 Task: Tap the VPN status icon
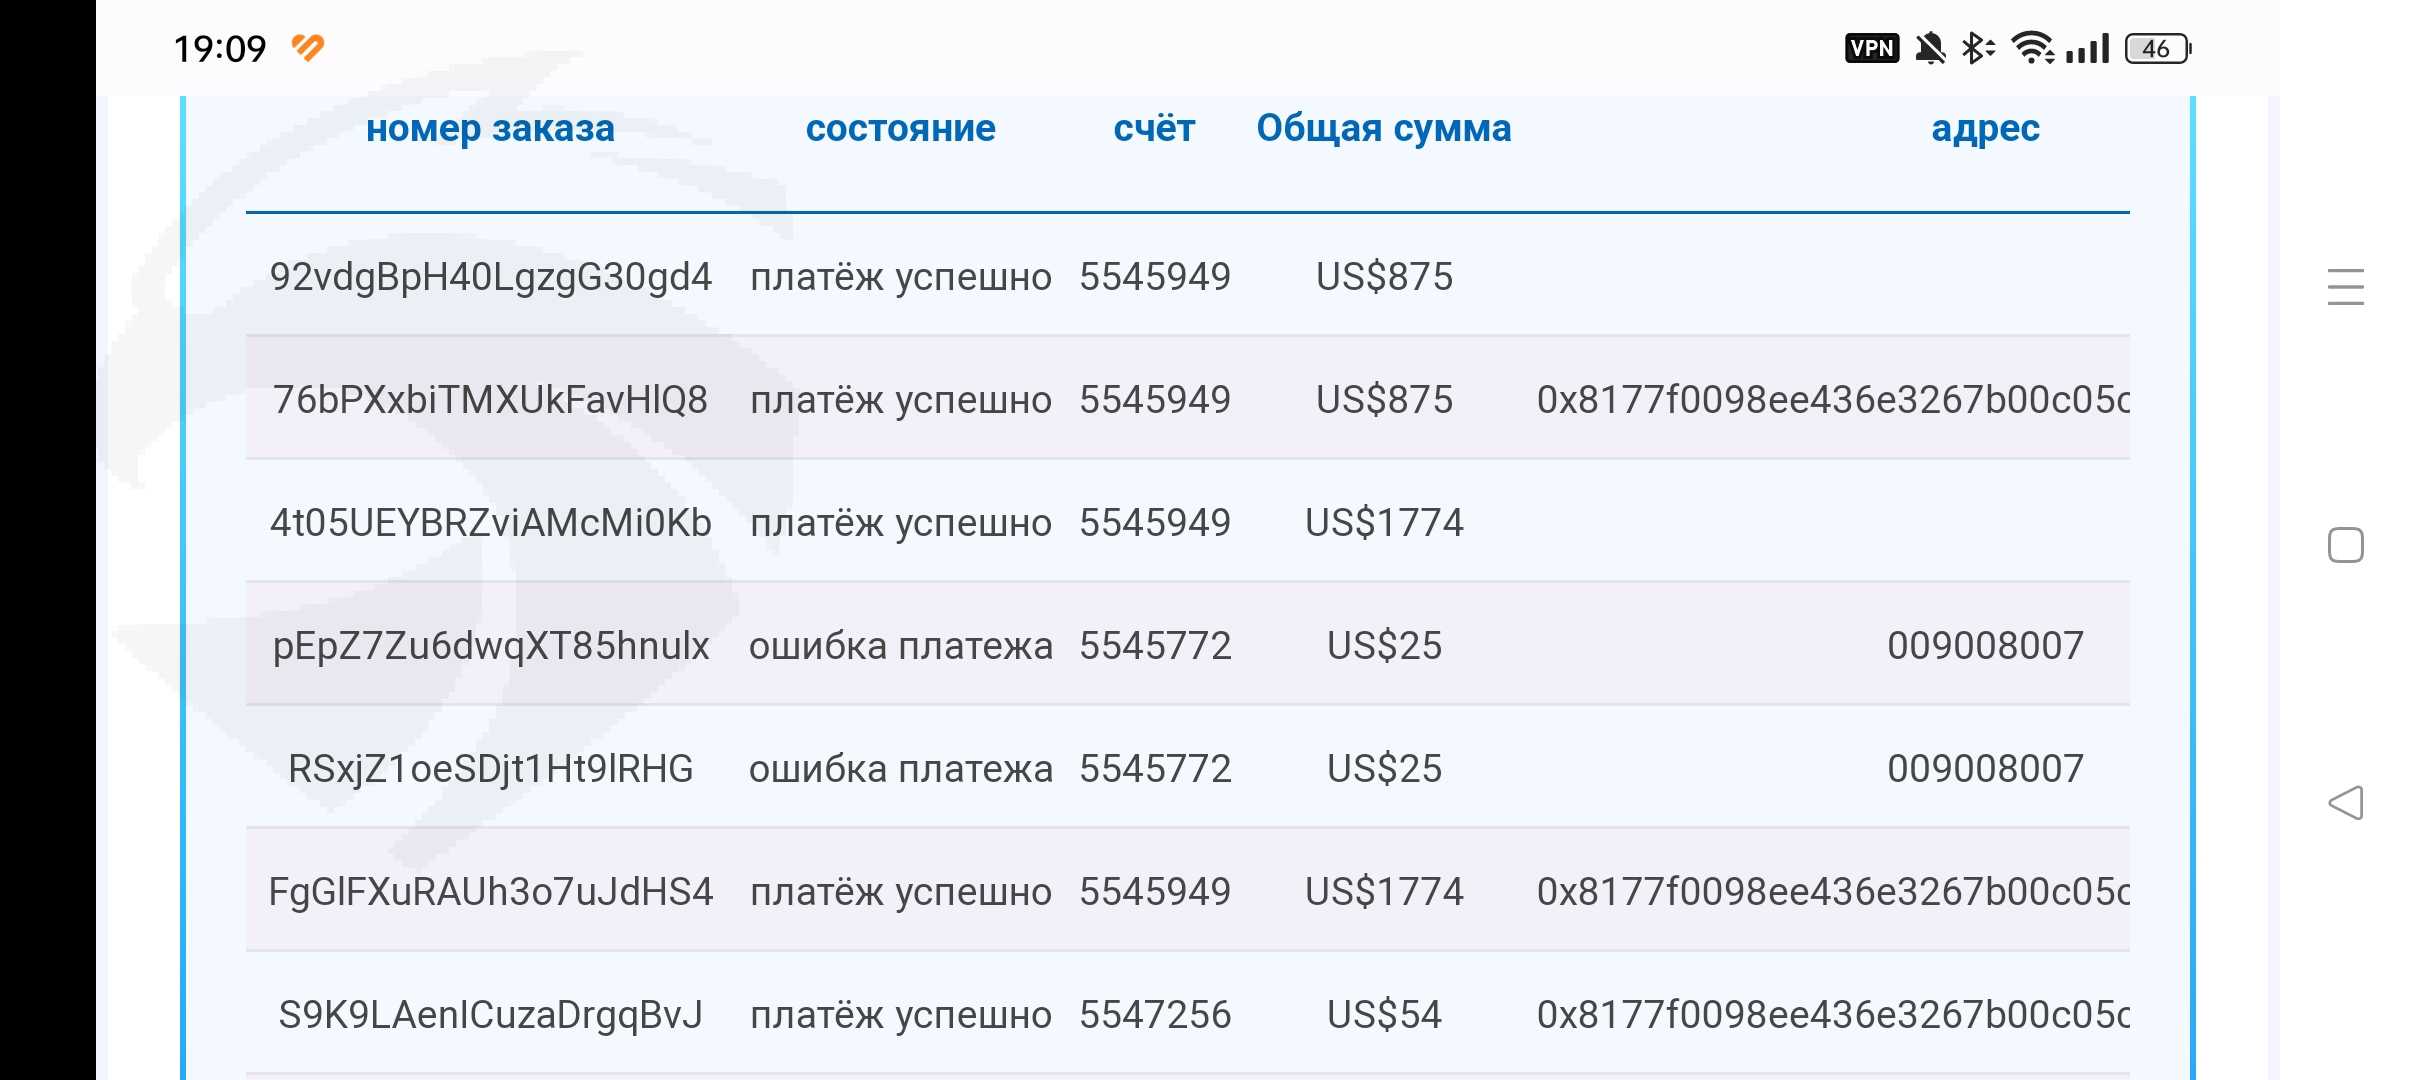click(1872, 48)
